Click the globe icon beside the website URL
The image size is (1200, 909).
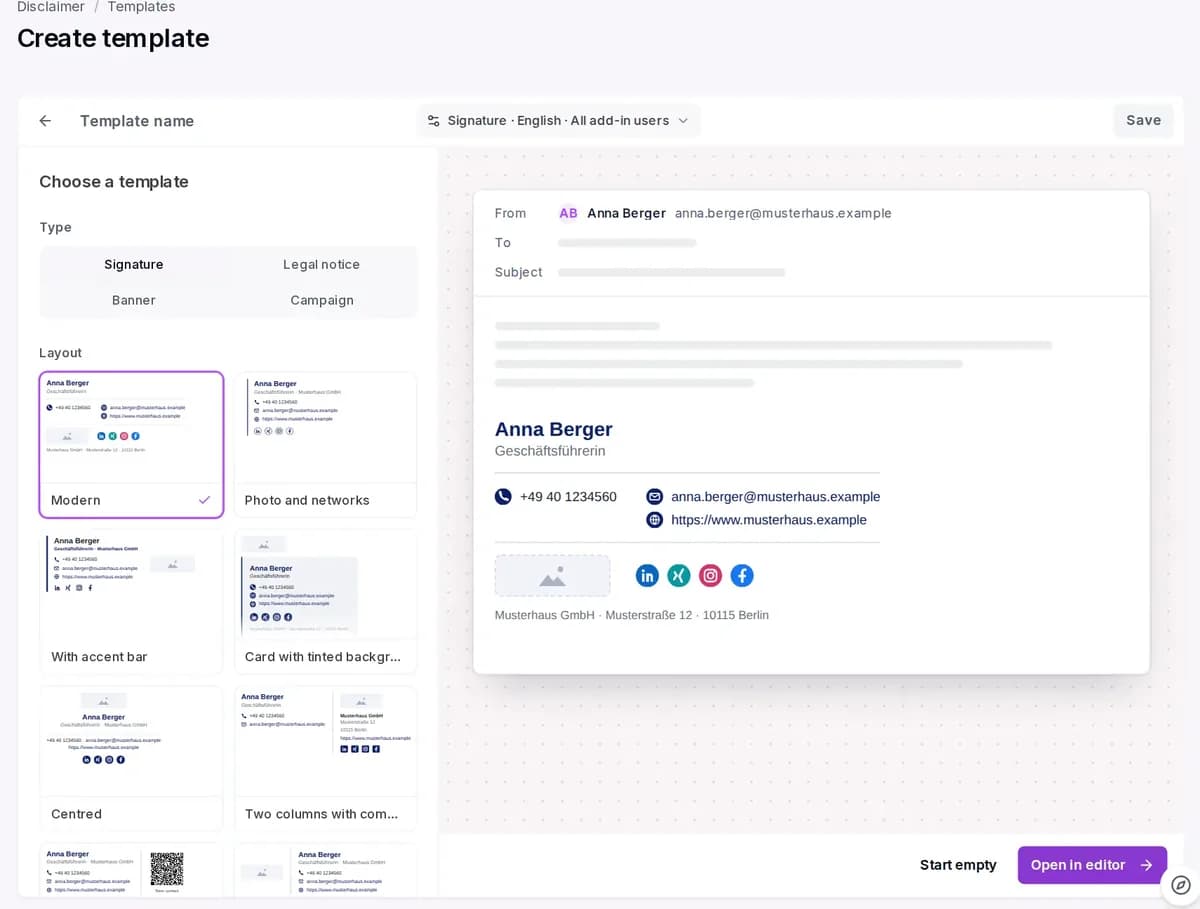(x=655, y=520)
